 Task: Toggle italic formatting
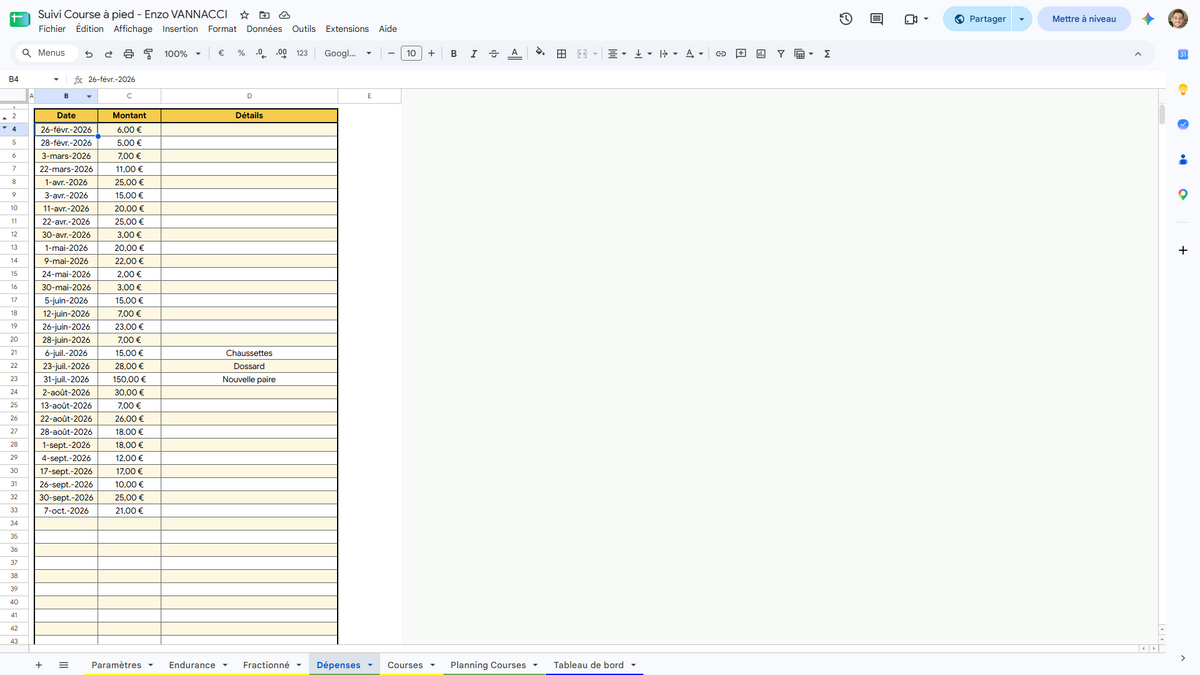[x=474, y=54]
